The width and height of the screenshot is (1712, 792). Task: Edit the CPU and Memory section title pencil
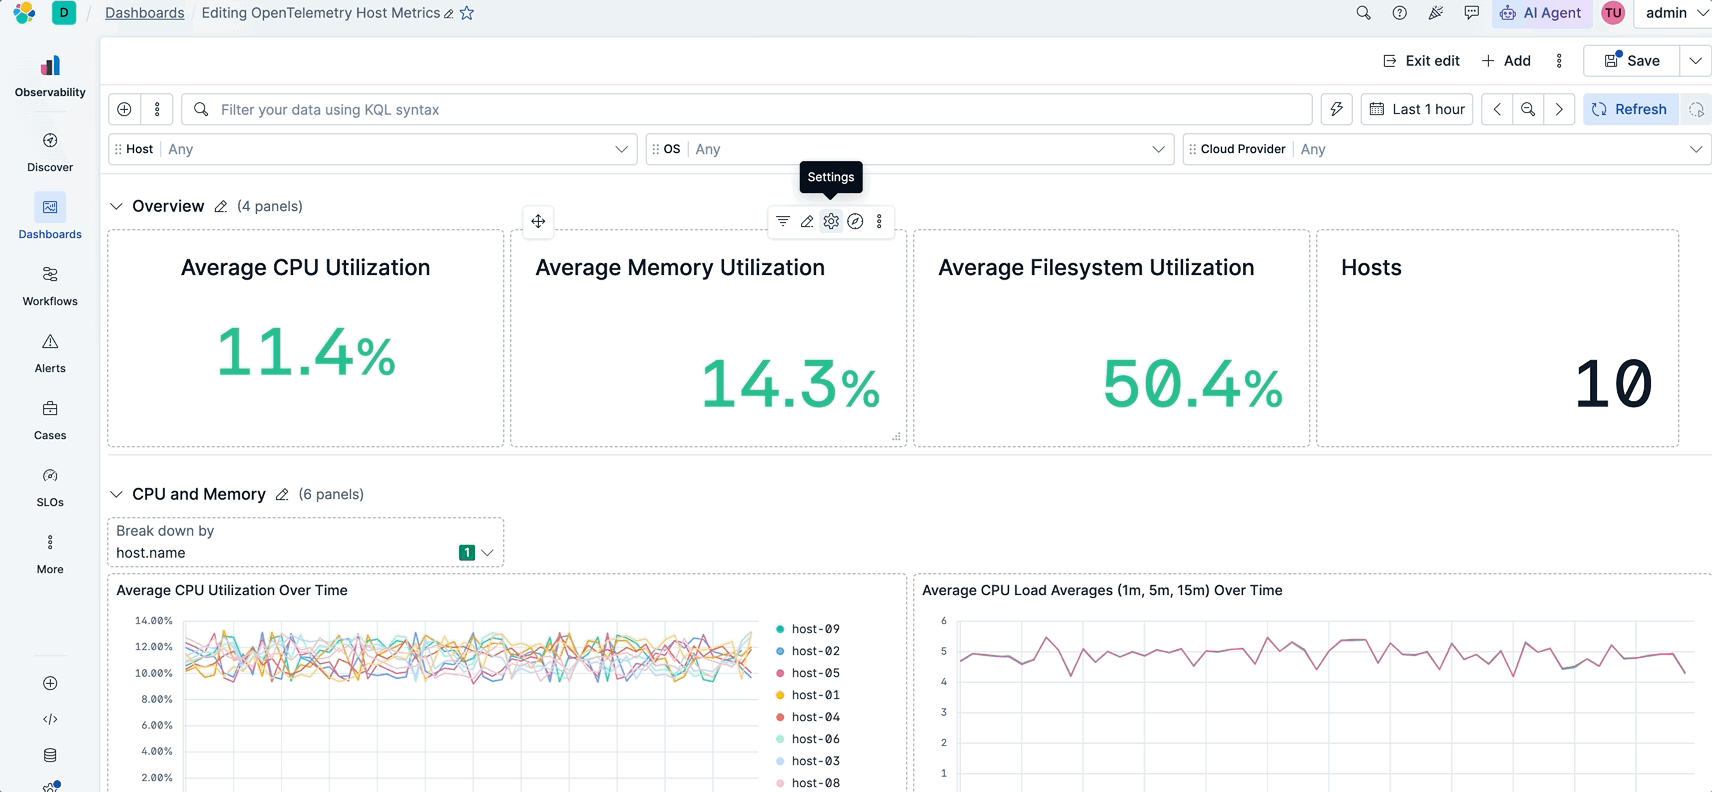[282, 494]
